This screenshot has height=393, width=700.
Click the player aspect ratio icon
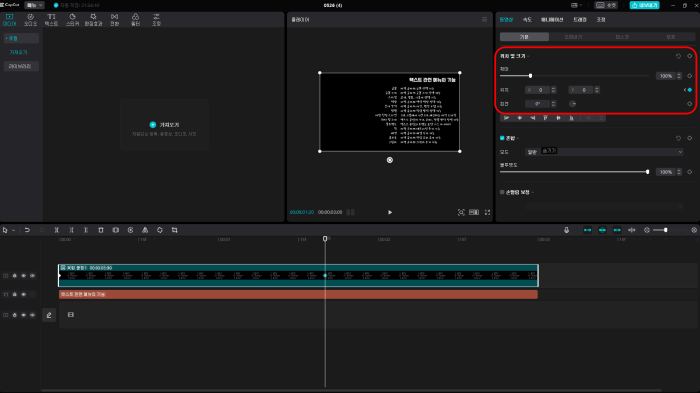point(474,213)
